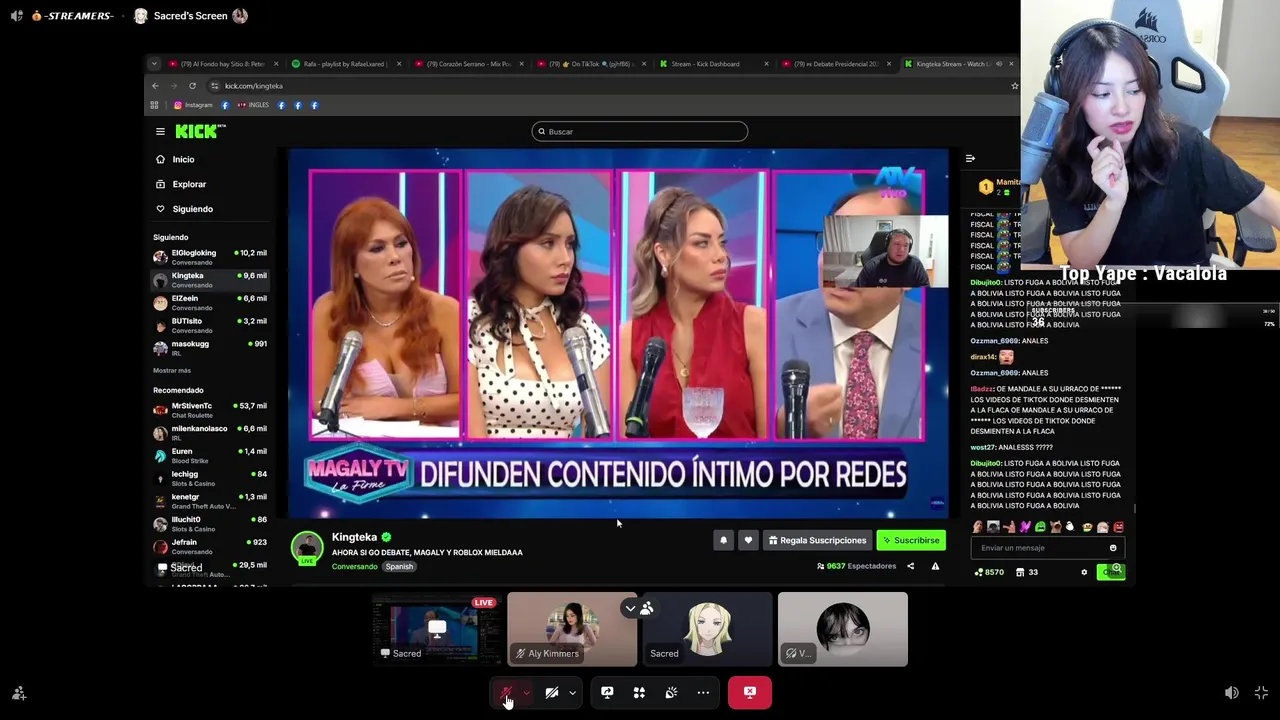
Task: Open Instagram bookmark
Action: (x=193, y=105)
